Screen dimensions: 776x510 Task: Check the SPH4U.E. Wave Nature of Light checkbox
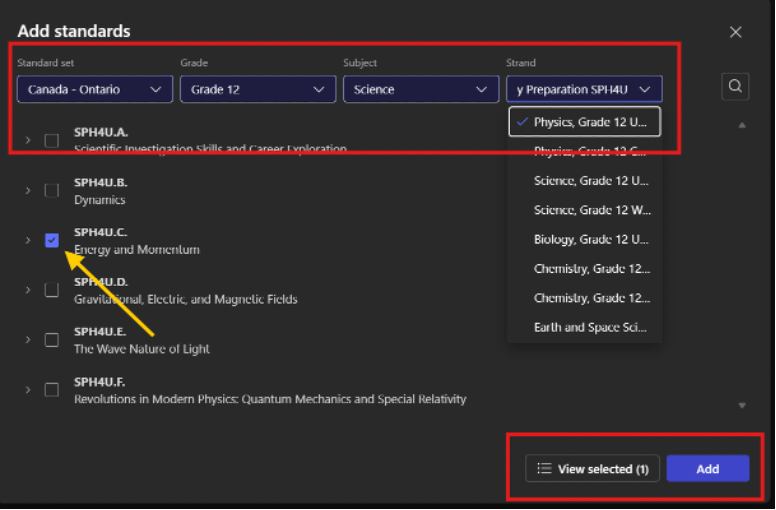click(x=52, y=340)
